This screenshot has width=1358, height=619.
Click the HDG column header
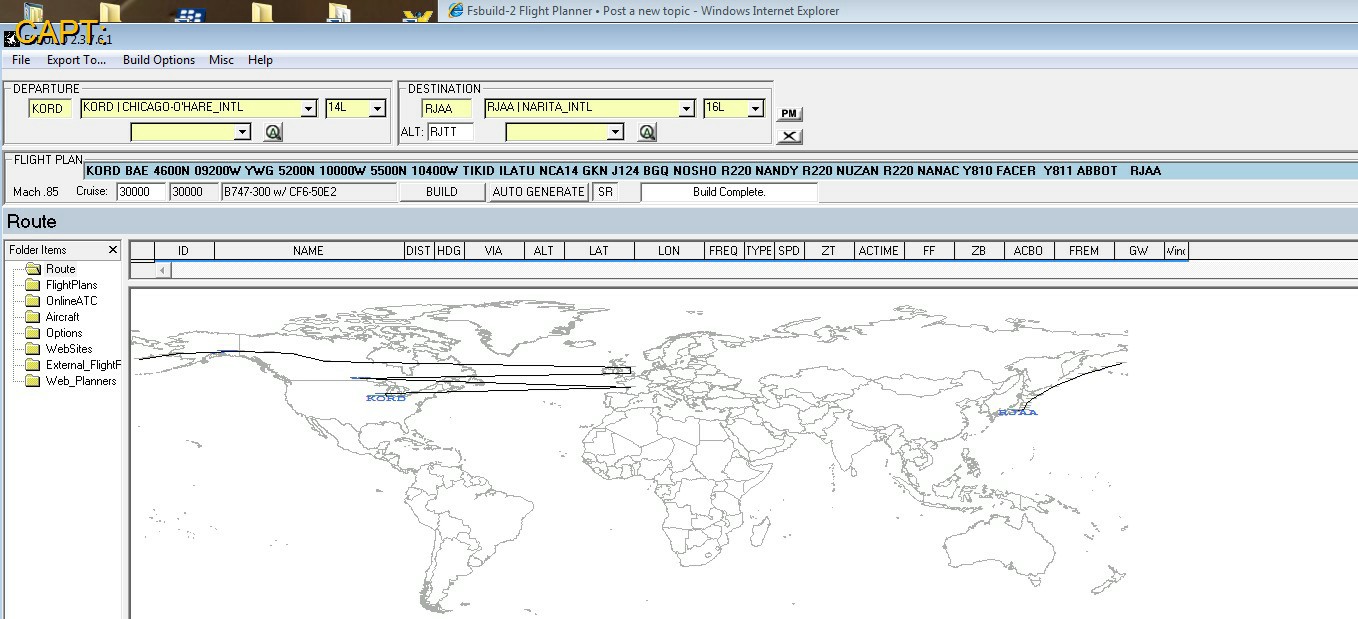(x=449, y=251)
